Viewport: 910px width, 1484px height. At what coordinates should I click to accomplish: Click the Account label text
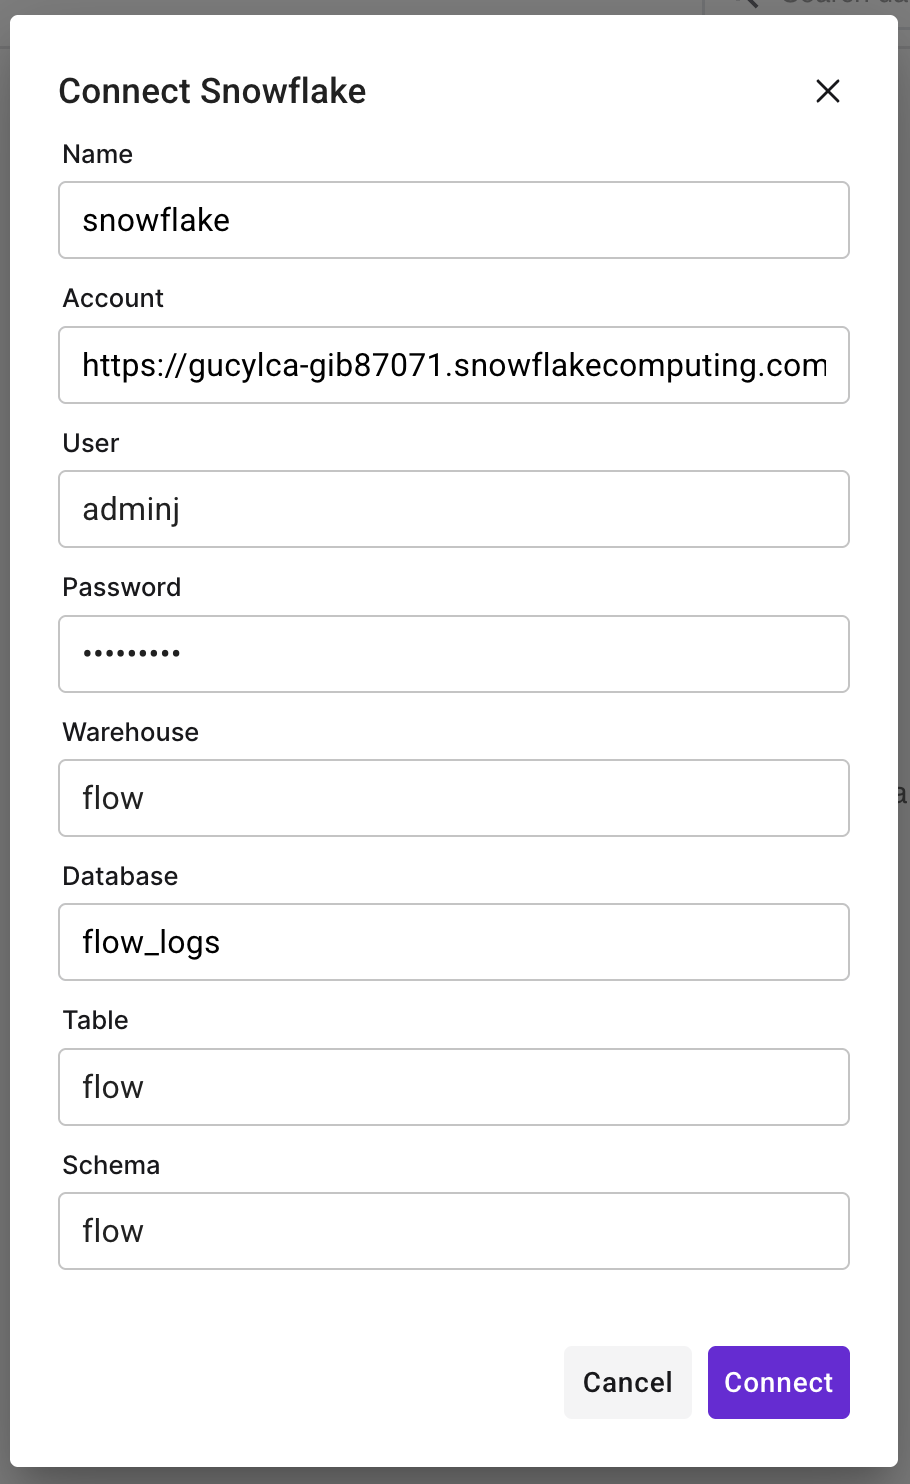point(113,298)
